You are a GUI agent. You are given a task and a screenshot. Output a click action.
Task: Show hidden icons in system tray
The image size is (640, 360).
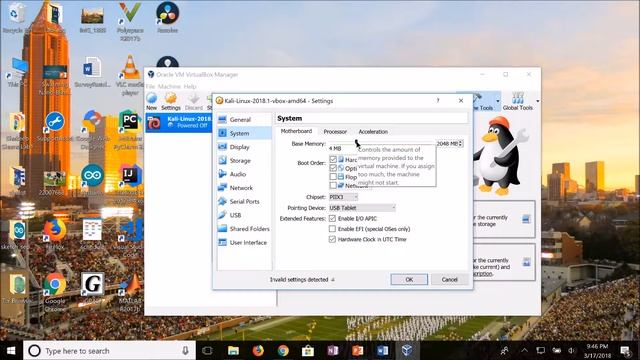pyautogui.click(x=524, y=351)
